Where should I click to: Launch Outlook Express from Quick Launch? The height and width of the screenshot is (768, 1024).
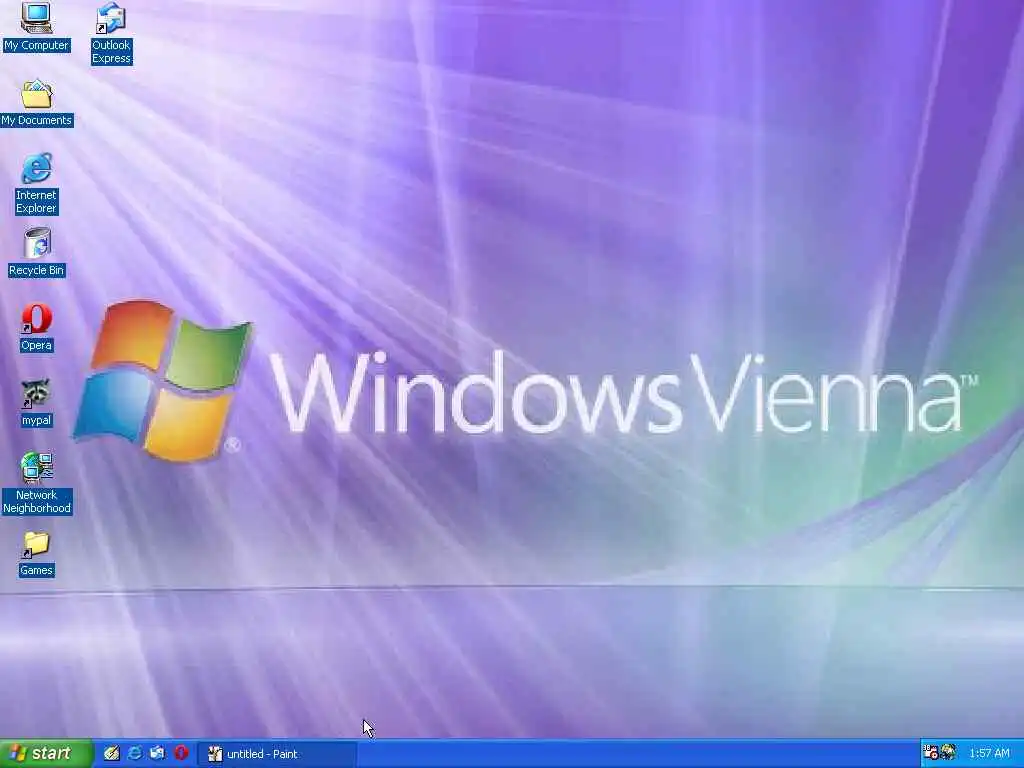[x=157, y=754]
